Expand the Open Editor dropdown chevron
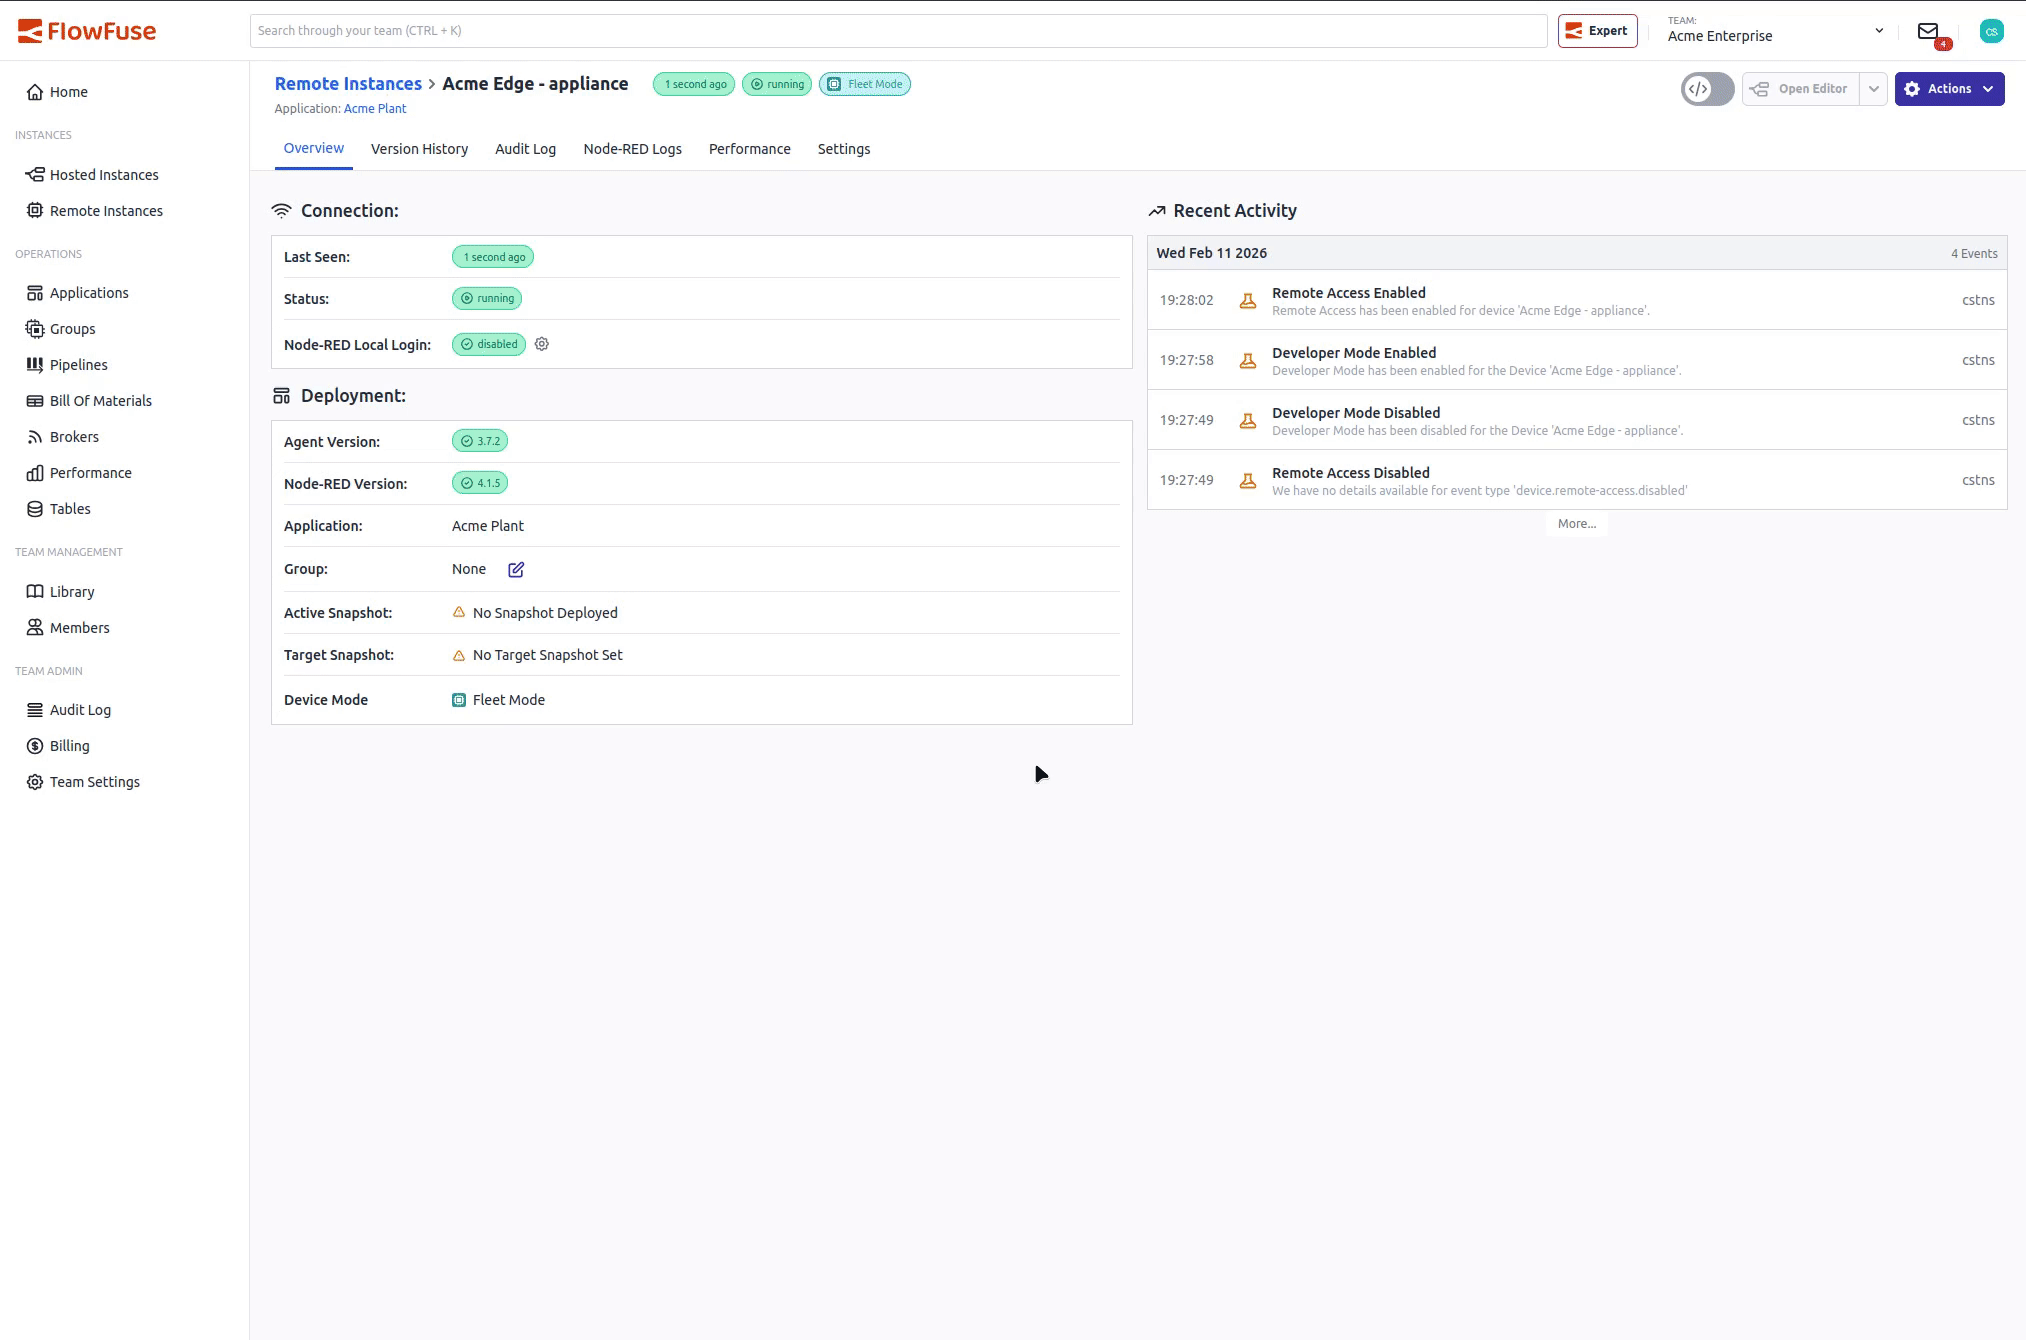This screenshot has height=1340, width=2026. (1873, 89)
